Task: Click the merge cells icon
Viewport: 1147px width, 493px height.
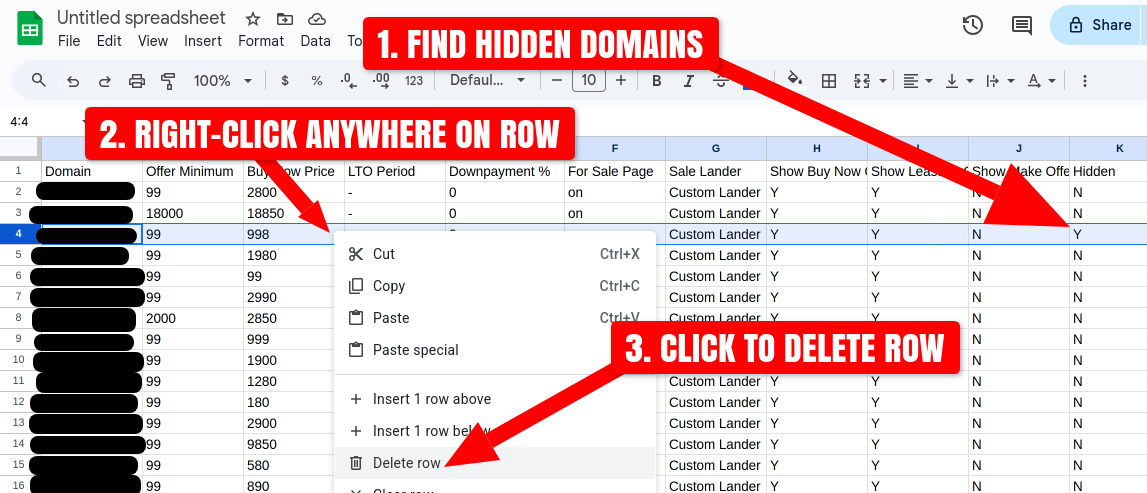Action: [862, 80]
